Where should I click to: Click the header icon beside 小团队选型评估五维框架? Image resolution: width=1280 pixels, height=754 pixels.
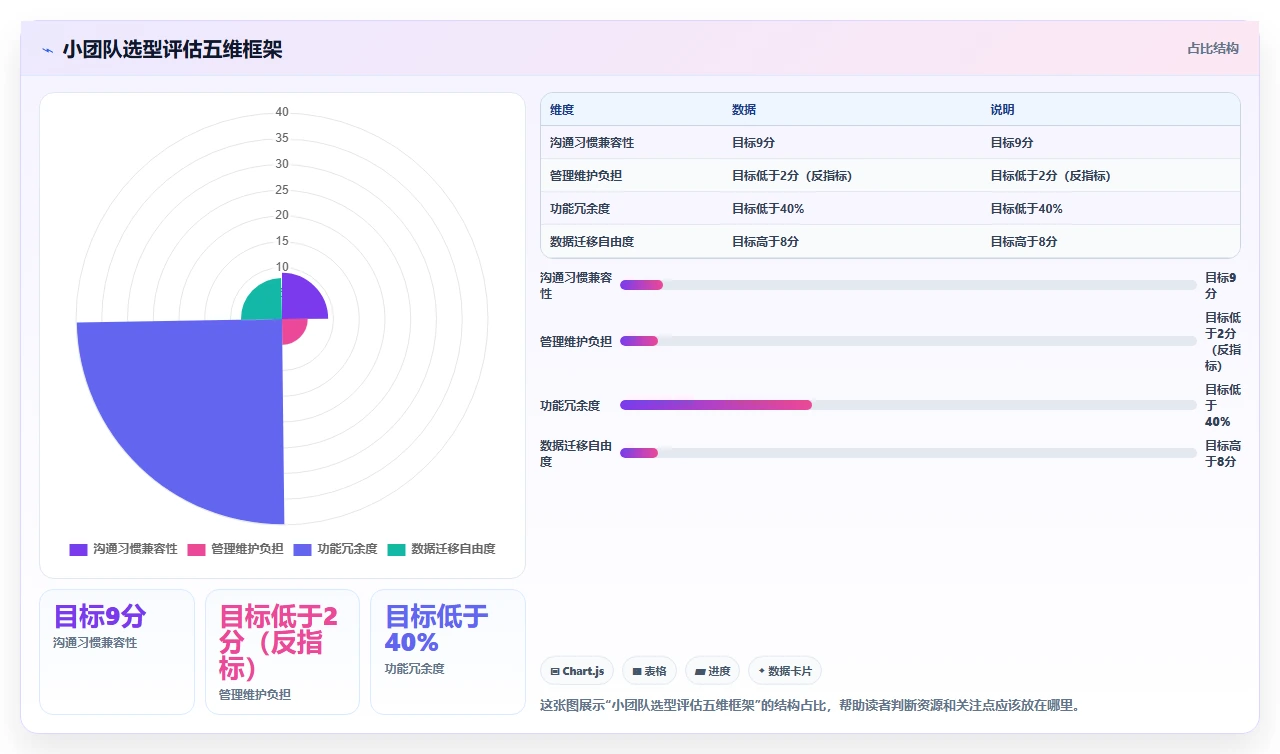[x=47, y=49]
